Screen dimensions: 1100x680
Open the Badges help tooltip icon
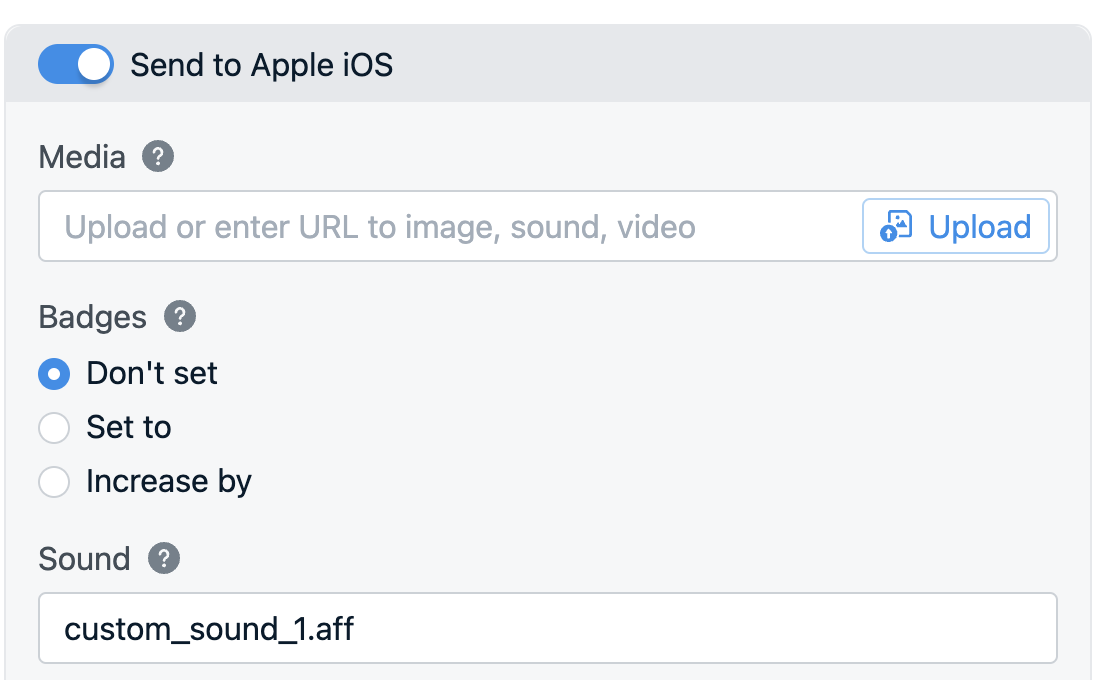(180, 317)
